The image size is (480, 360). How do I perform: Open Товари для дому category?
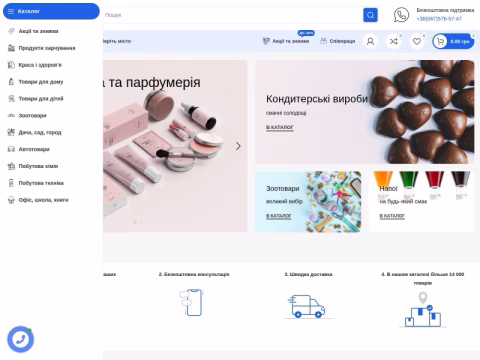click(41, 82)
